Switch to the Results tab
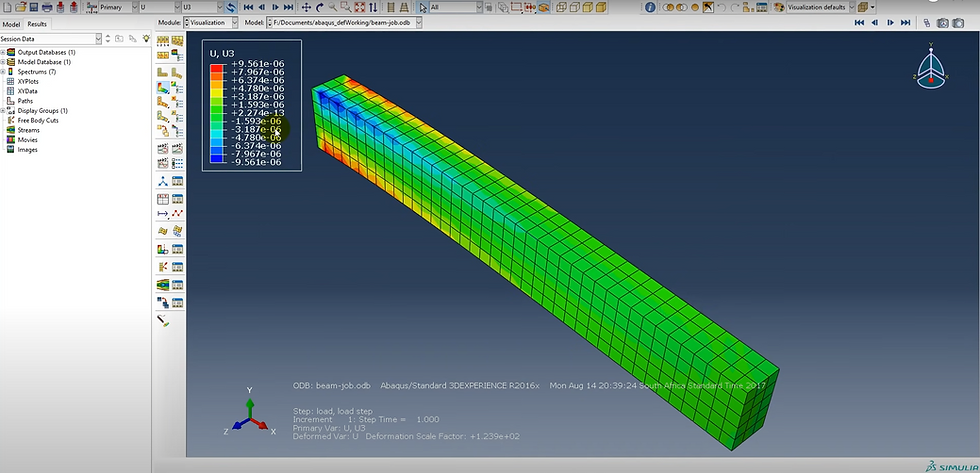This screenshot has height=473, width=980. (x=37, y=24)
